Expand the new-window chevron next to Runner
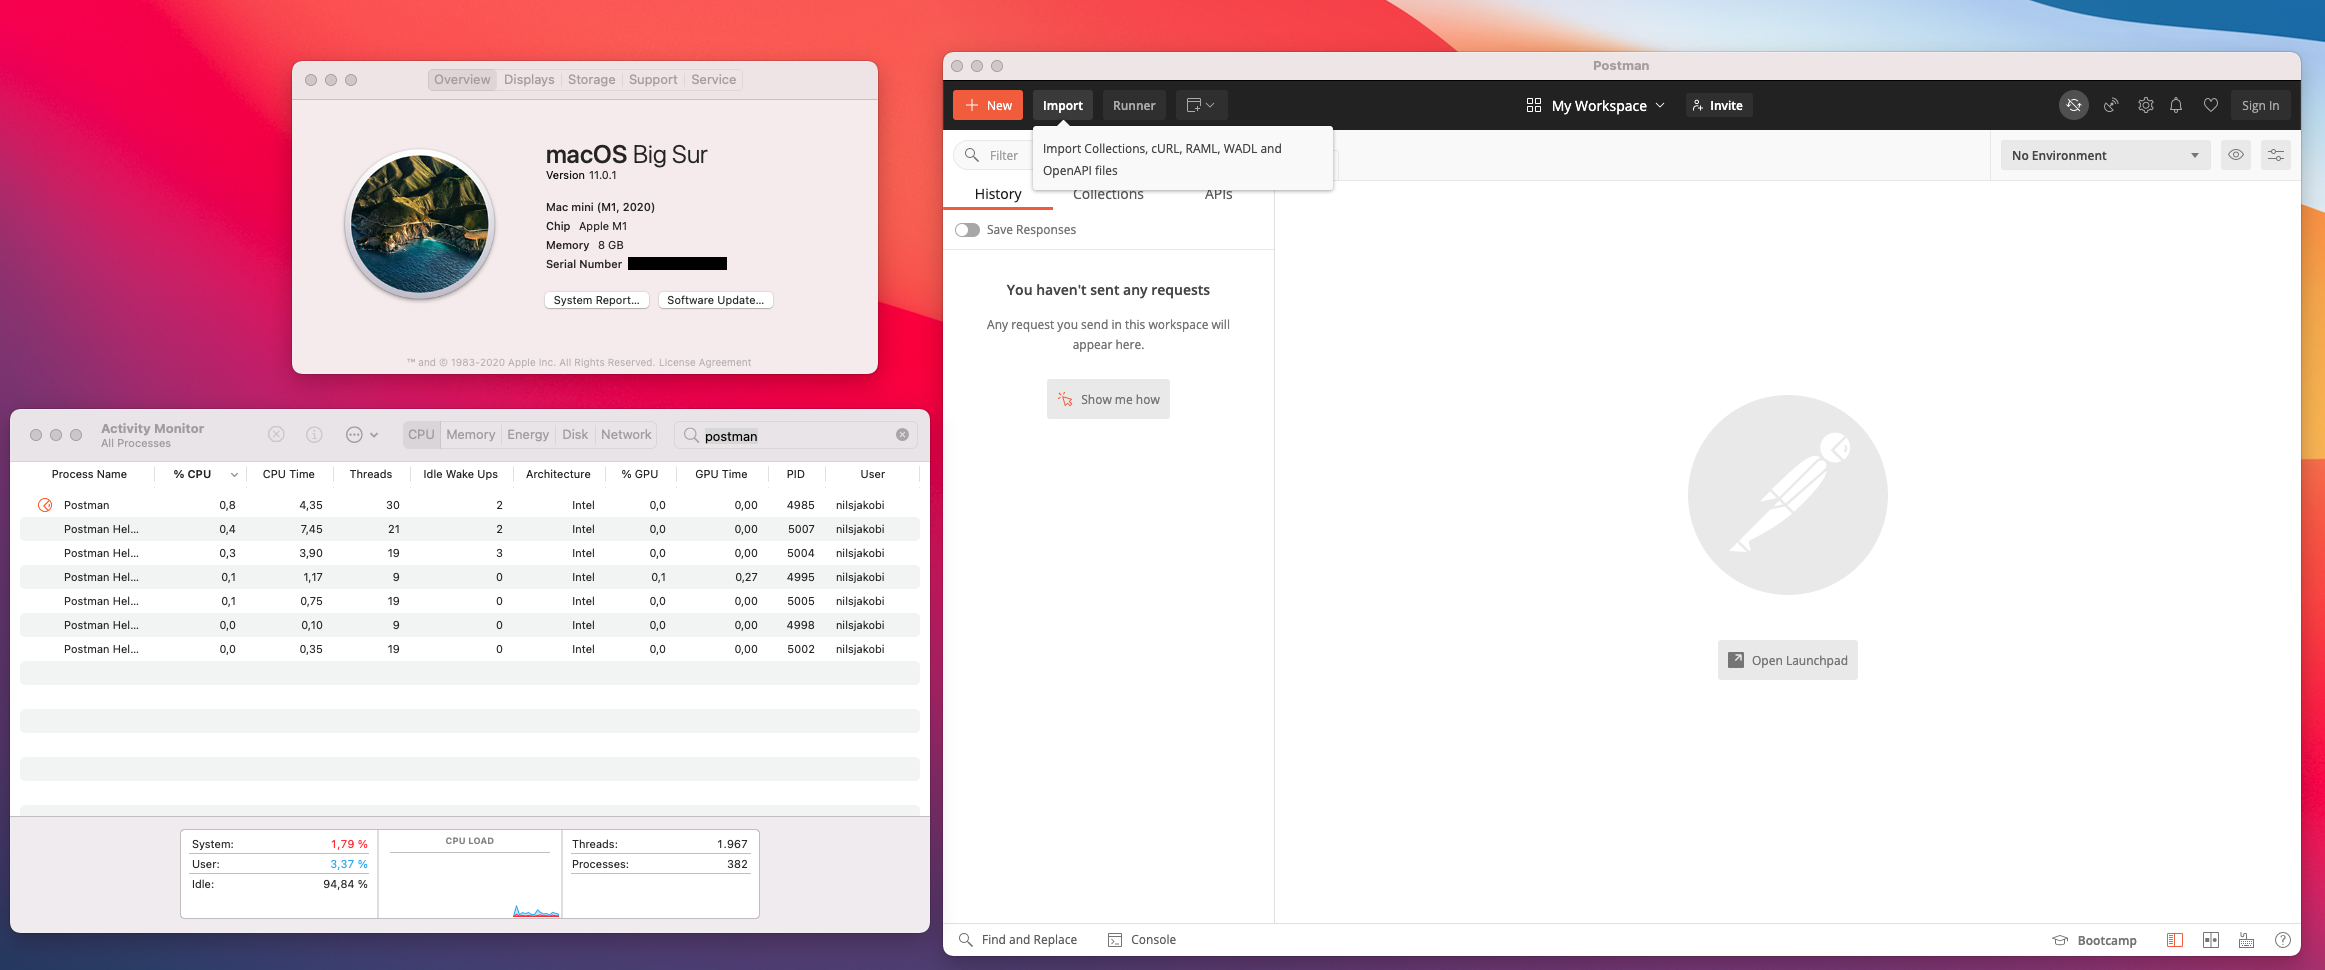The width and height of the screenshot is (2325, 970). [1212, 105]
